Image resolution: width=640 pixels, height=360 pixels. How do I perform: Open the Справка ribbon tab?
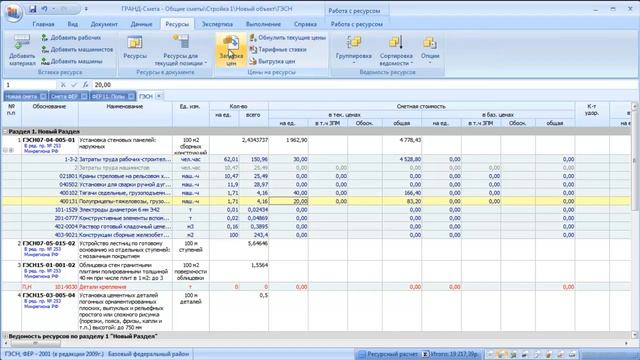[305, 24]
